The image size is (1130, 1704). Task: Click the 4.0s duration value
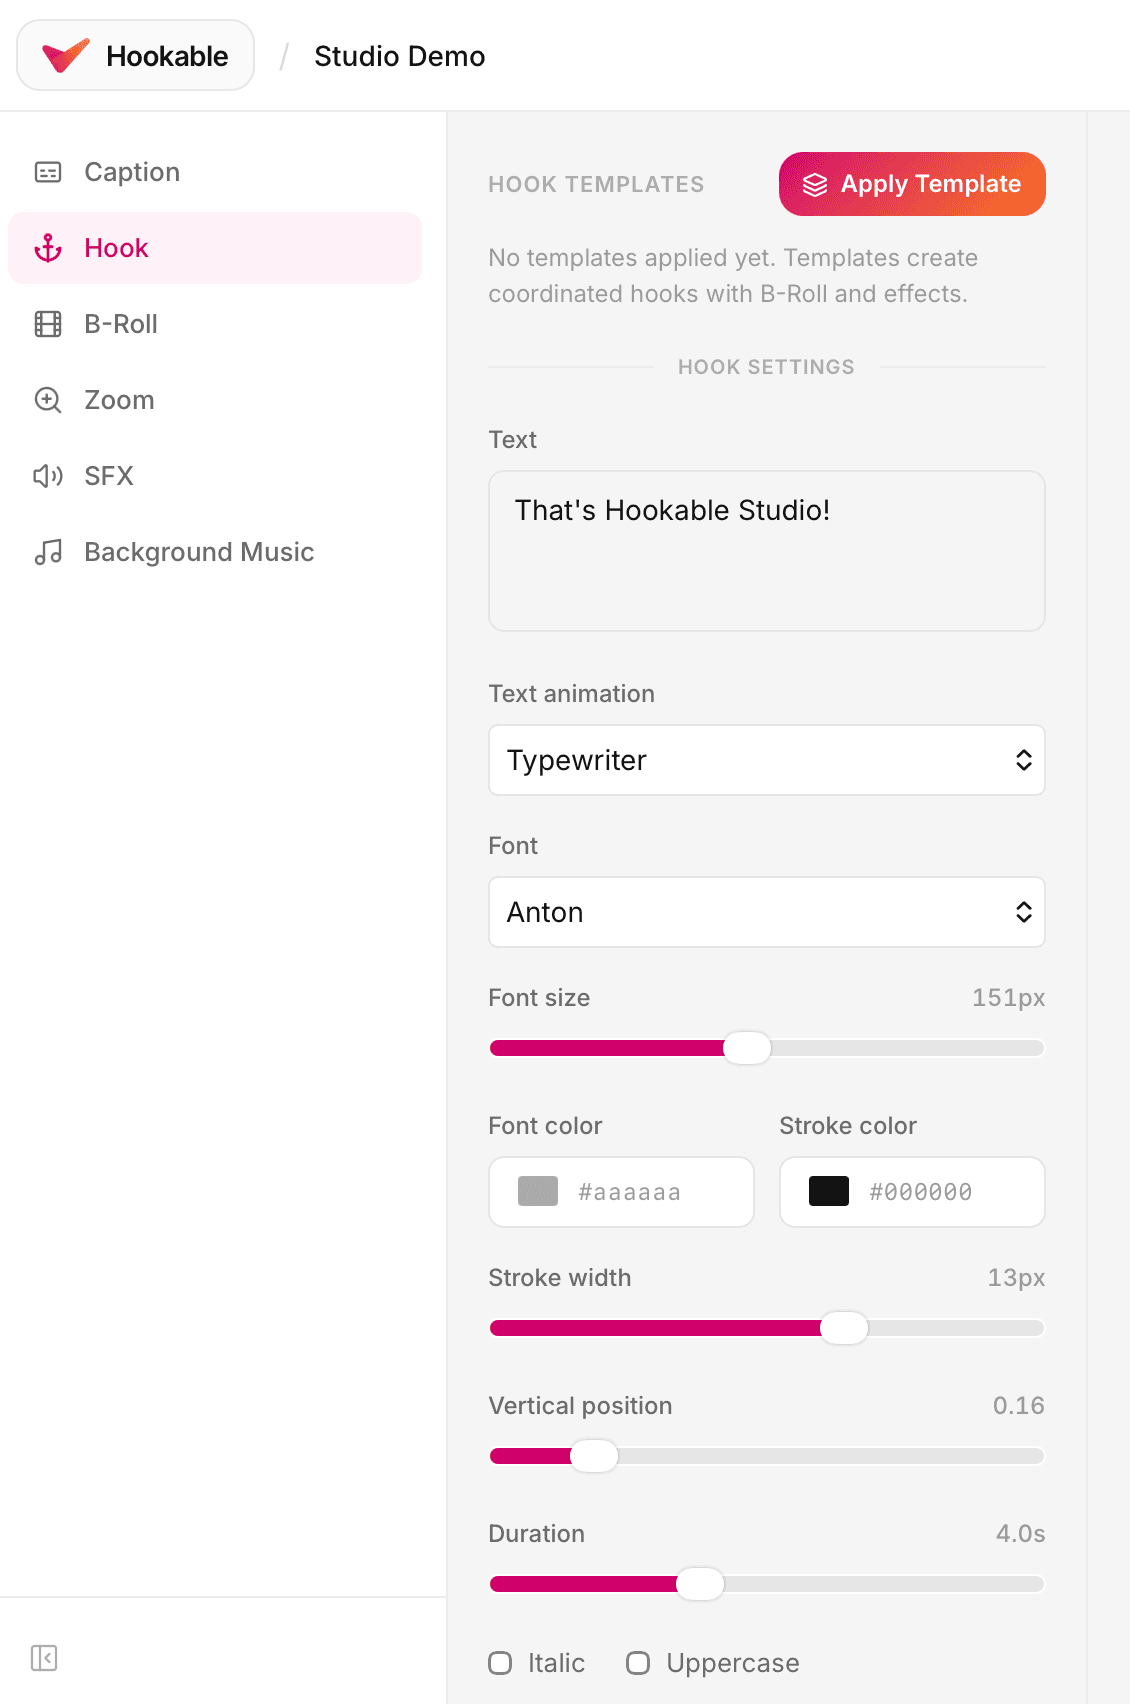(1021, 1534)
